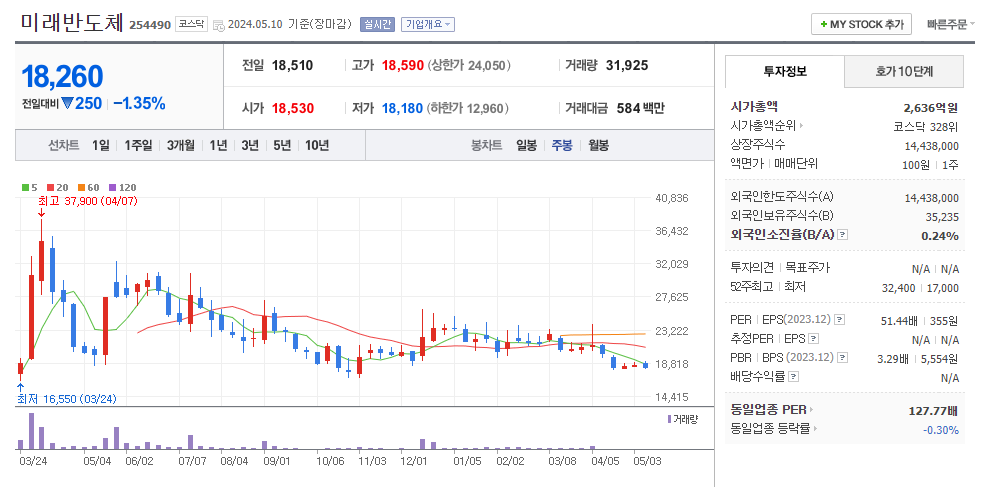Switch to the 투자정보 tab

(x=785, y=71)
